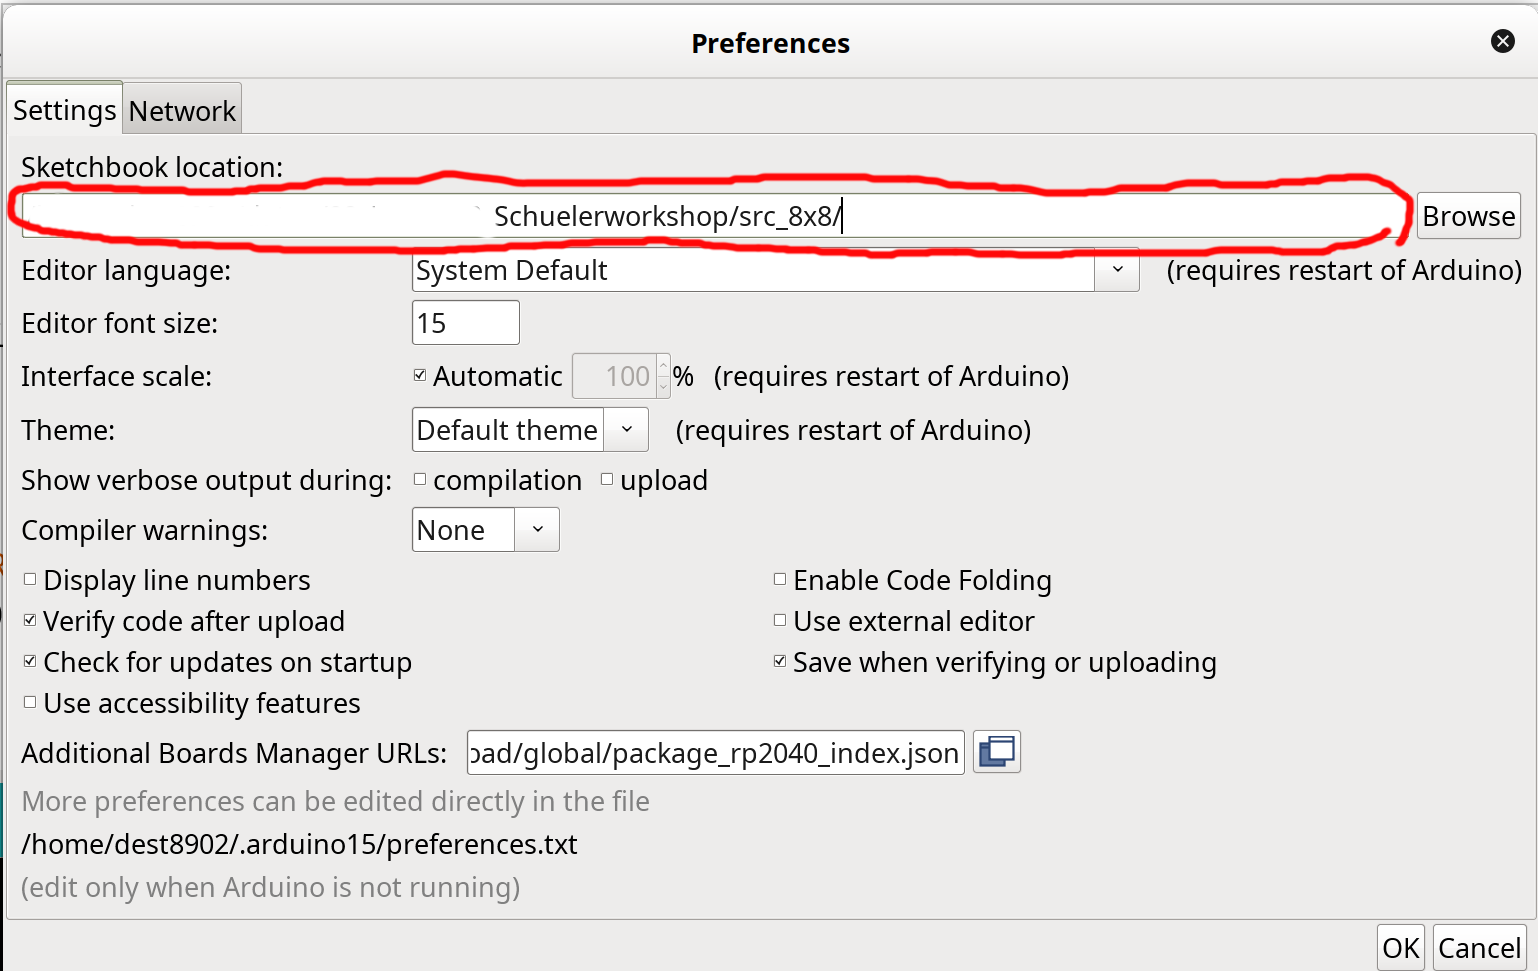Enable verbose output during upload
The width and height of the screenshot is (1538, 971).
607,480
